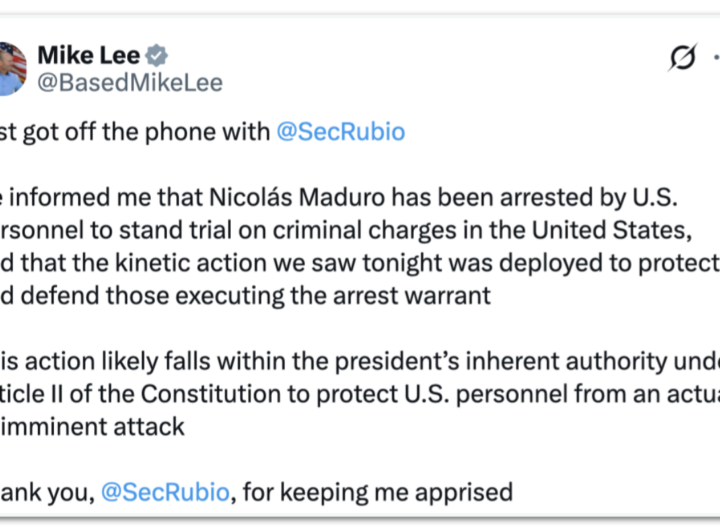The height and width of the screenshot is (530, 720).
Task: Click the words "imminent attack" in the tweet
Action: tap(104, 427)
